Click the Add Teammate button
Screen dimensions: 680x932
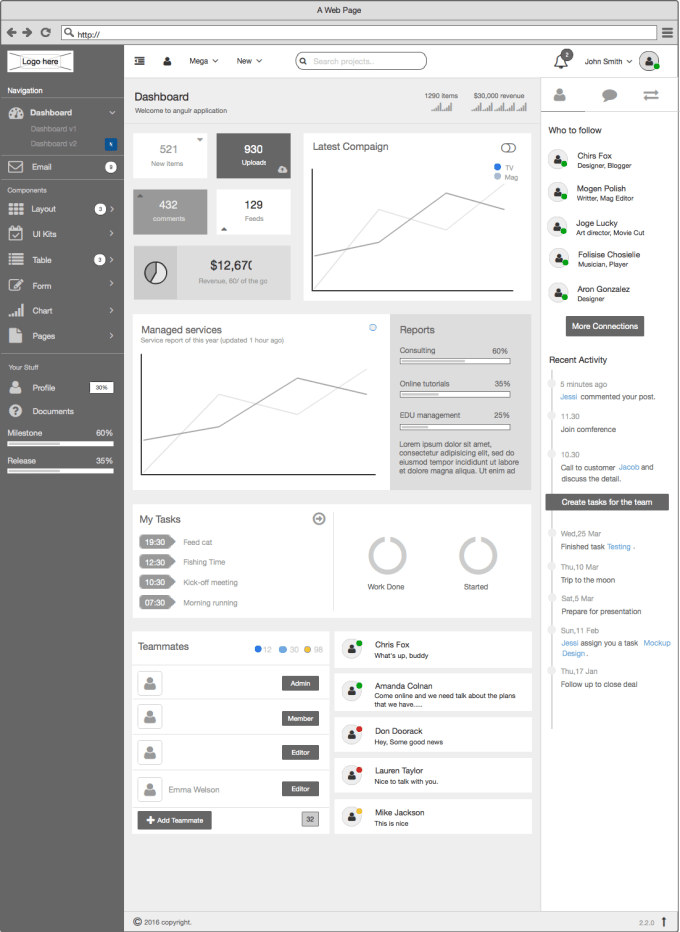[175, 820]
